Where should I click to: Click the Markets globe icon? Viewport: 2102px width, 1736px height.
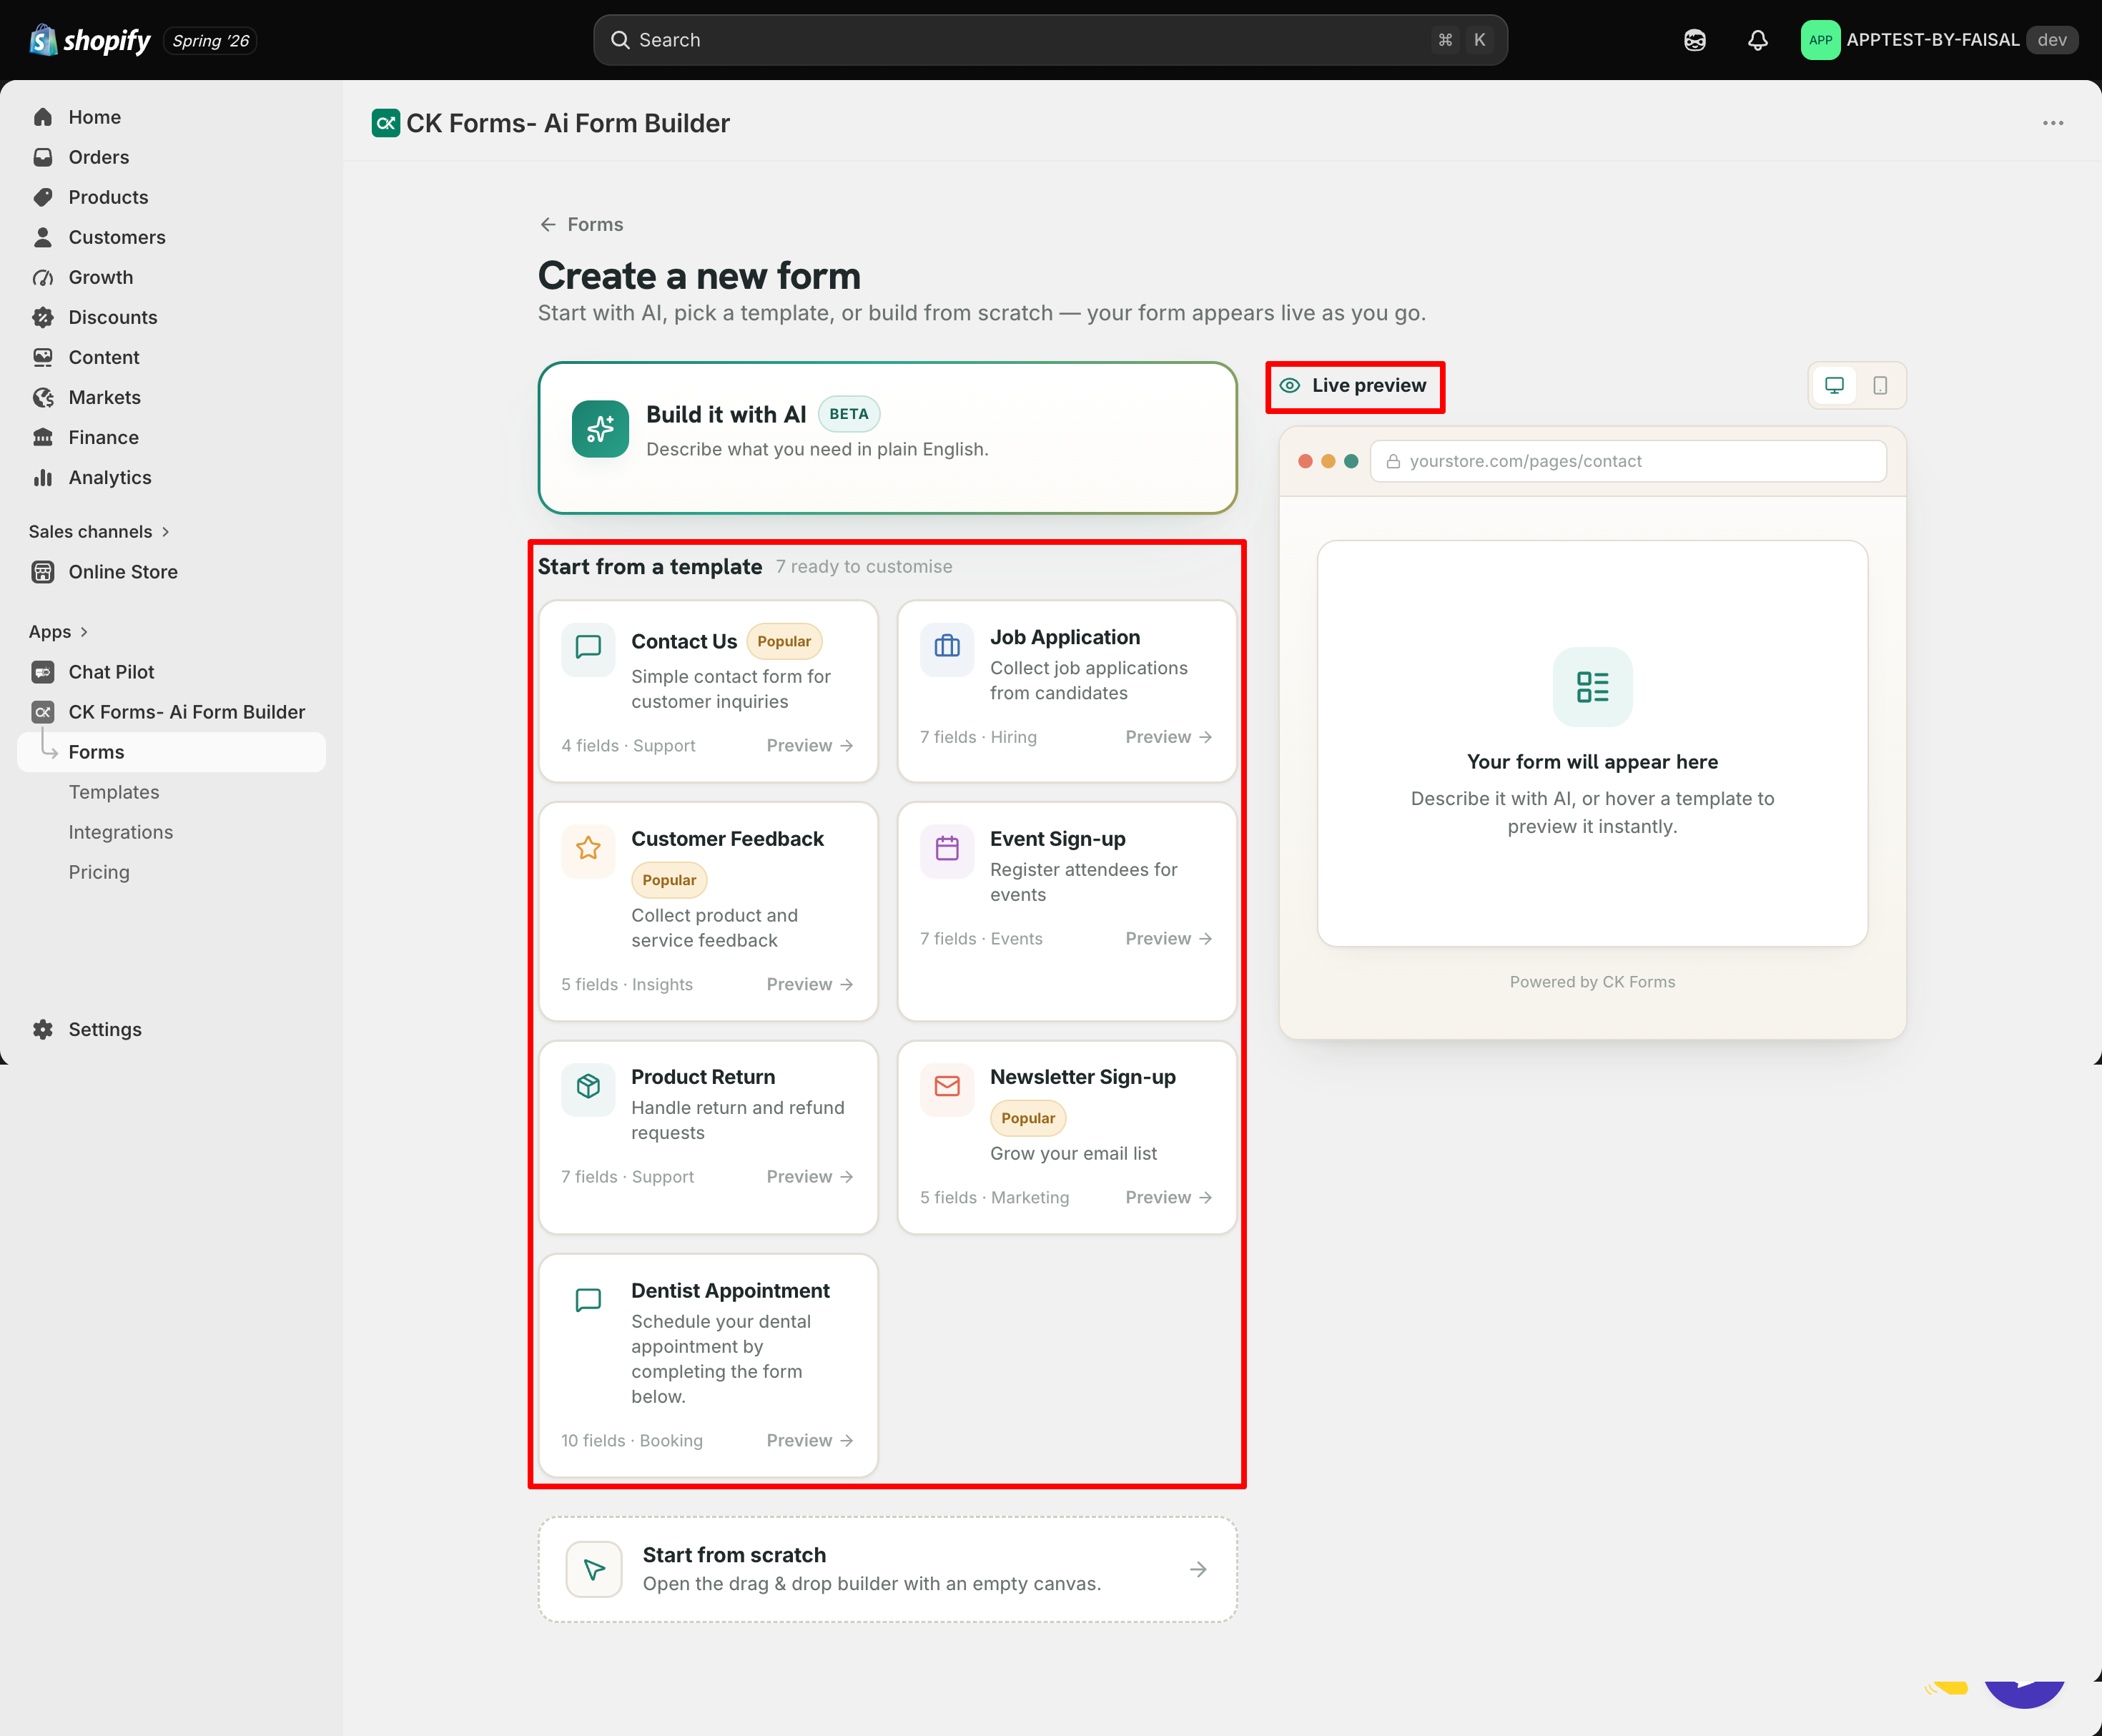tap(43, 397)
